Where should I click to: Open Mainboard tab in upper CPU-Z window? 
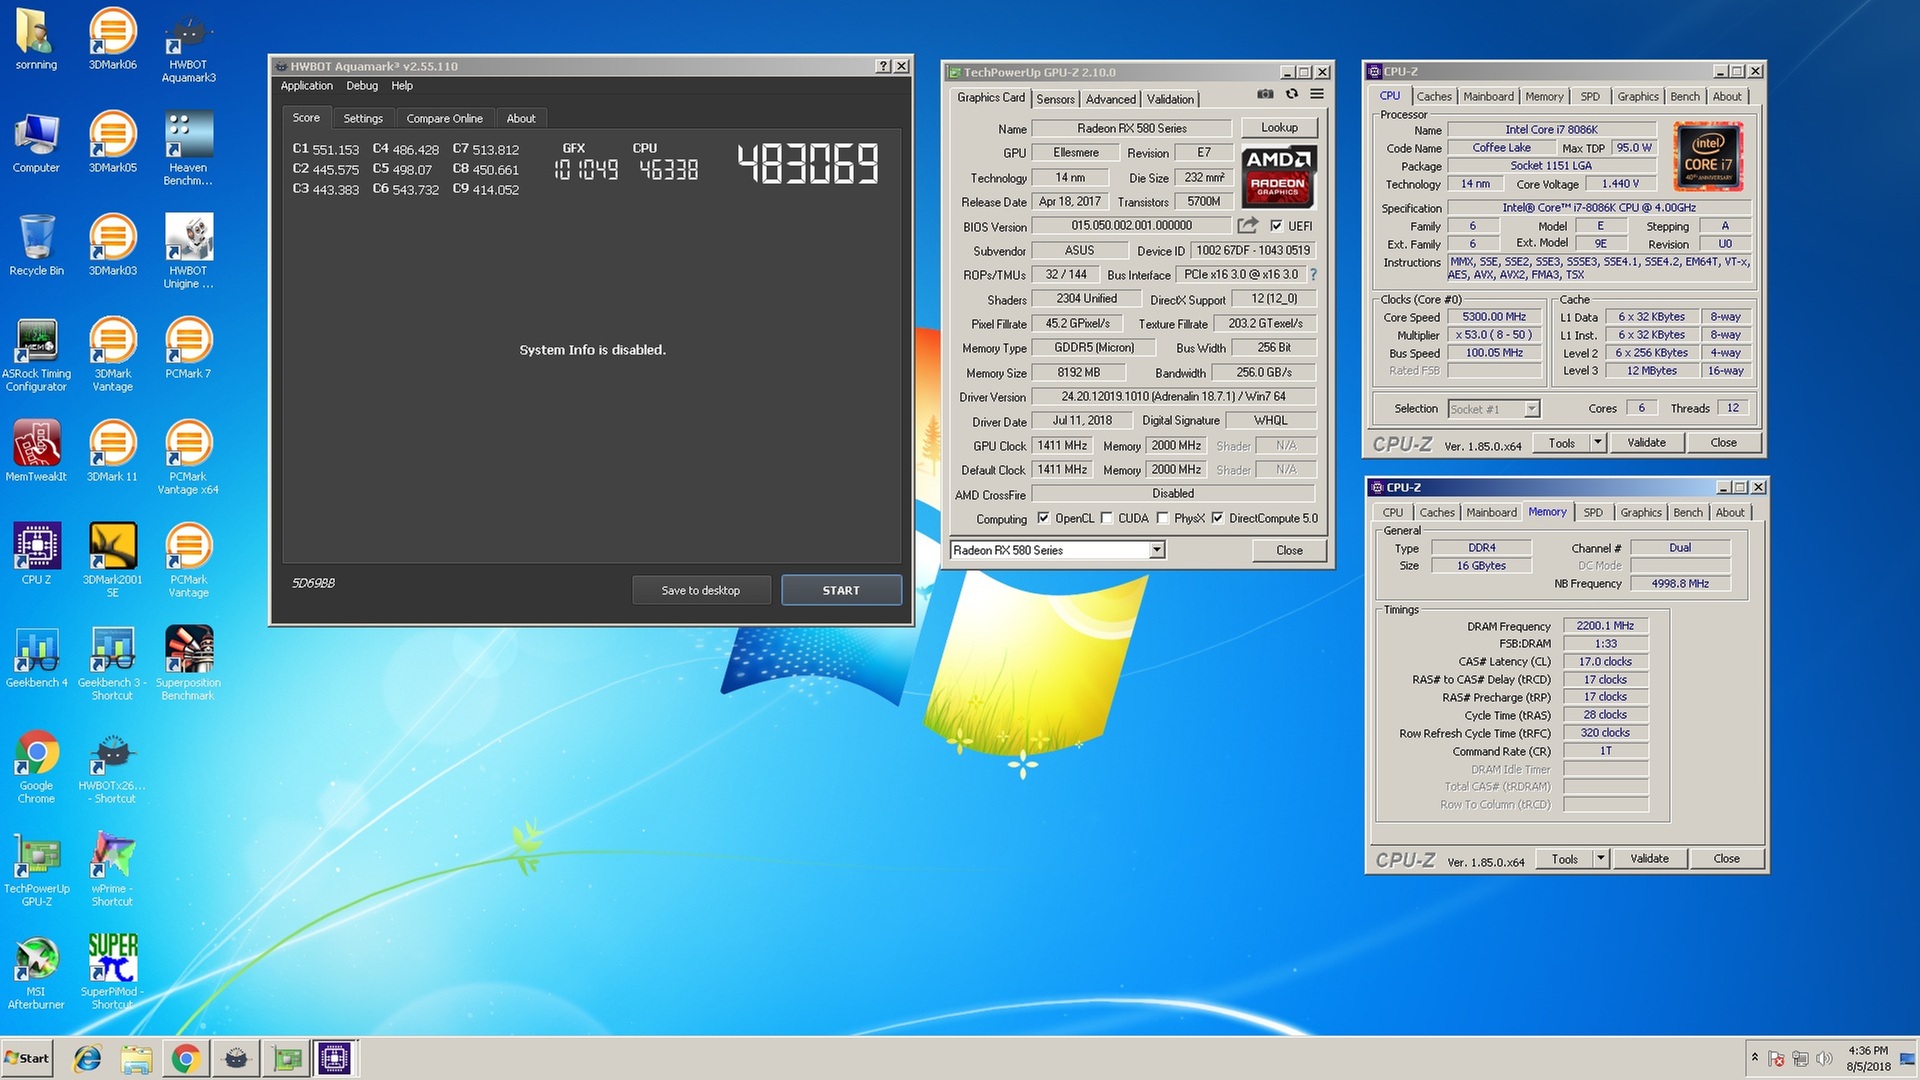coord(1488,97)
